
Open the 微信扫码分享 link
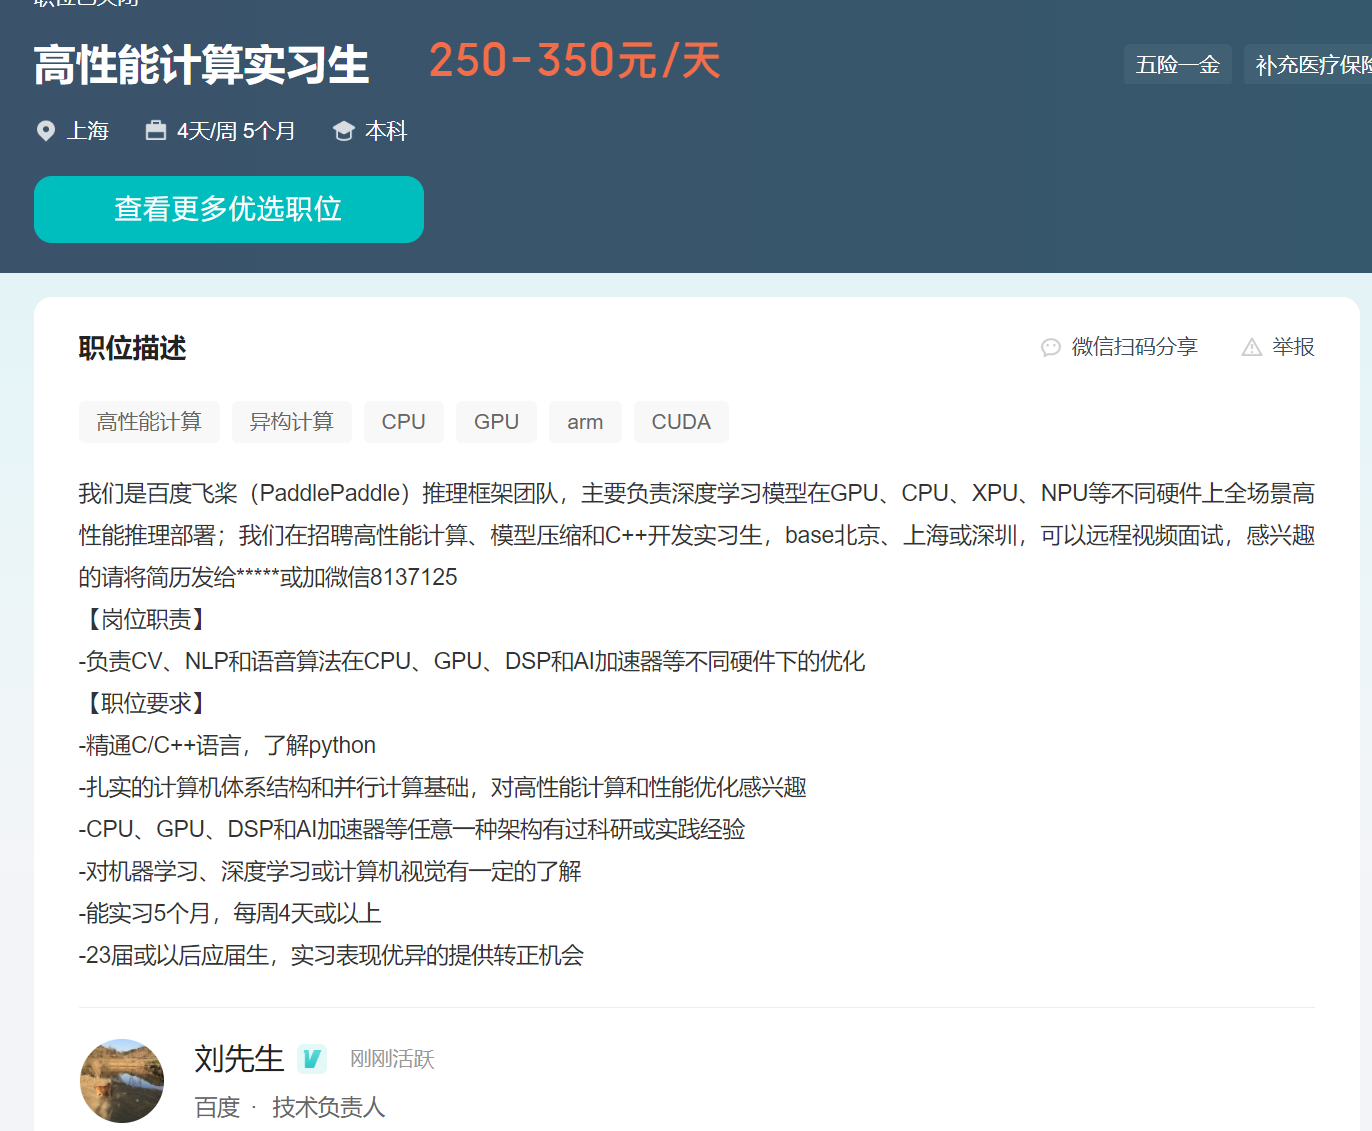coord(1134,347)
